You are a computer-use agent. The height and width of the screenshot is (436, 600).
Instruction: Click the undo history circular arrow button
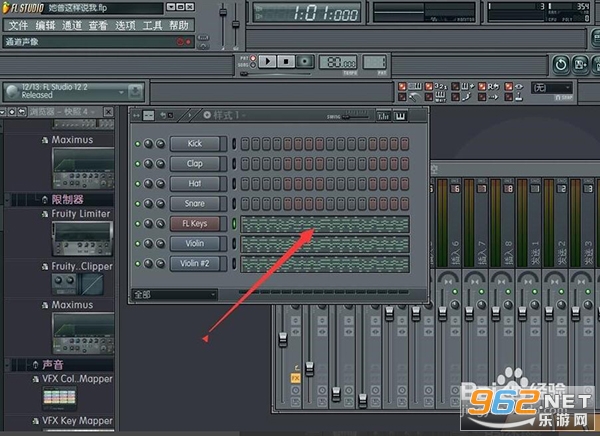pos(561,65)
